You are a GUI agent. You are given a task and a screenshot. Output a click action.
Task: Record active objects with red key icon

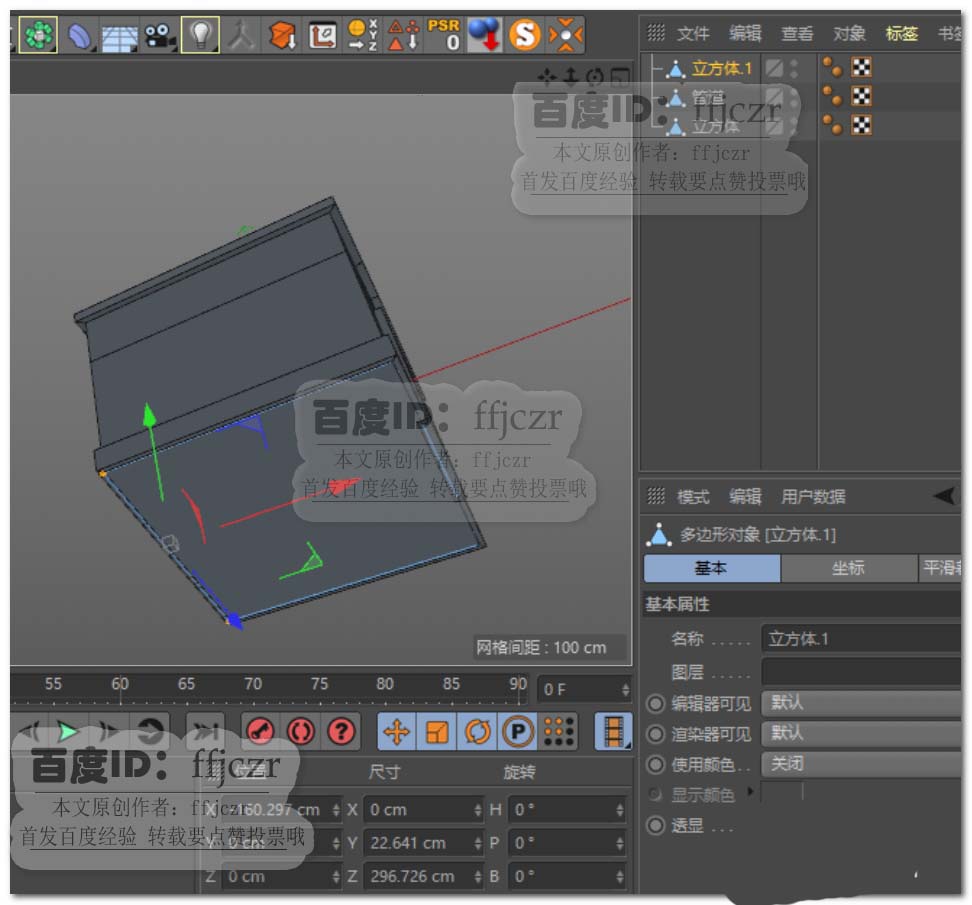point(260,732)
